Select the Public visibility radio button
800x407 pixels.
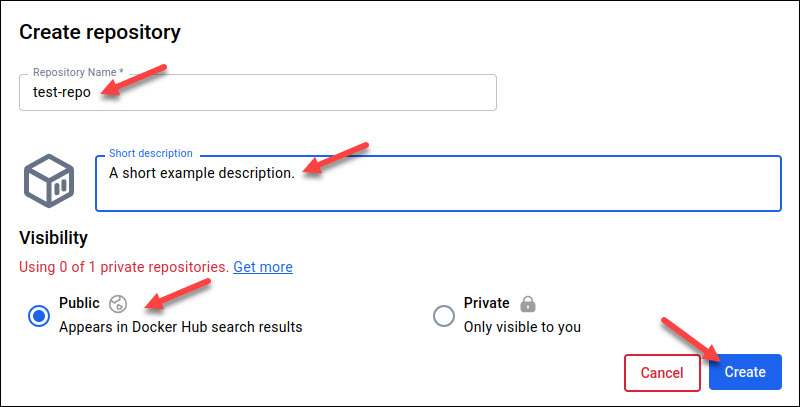tap(39, 316)
